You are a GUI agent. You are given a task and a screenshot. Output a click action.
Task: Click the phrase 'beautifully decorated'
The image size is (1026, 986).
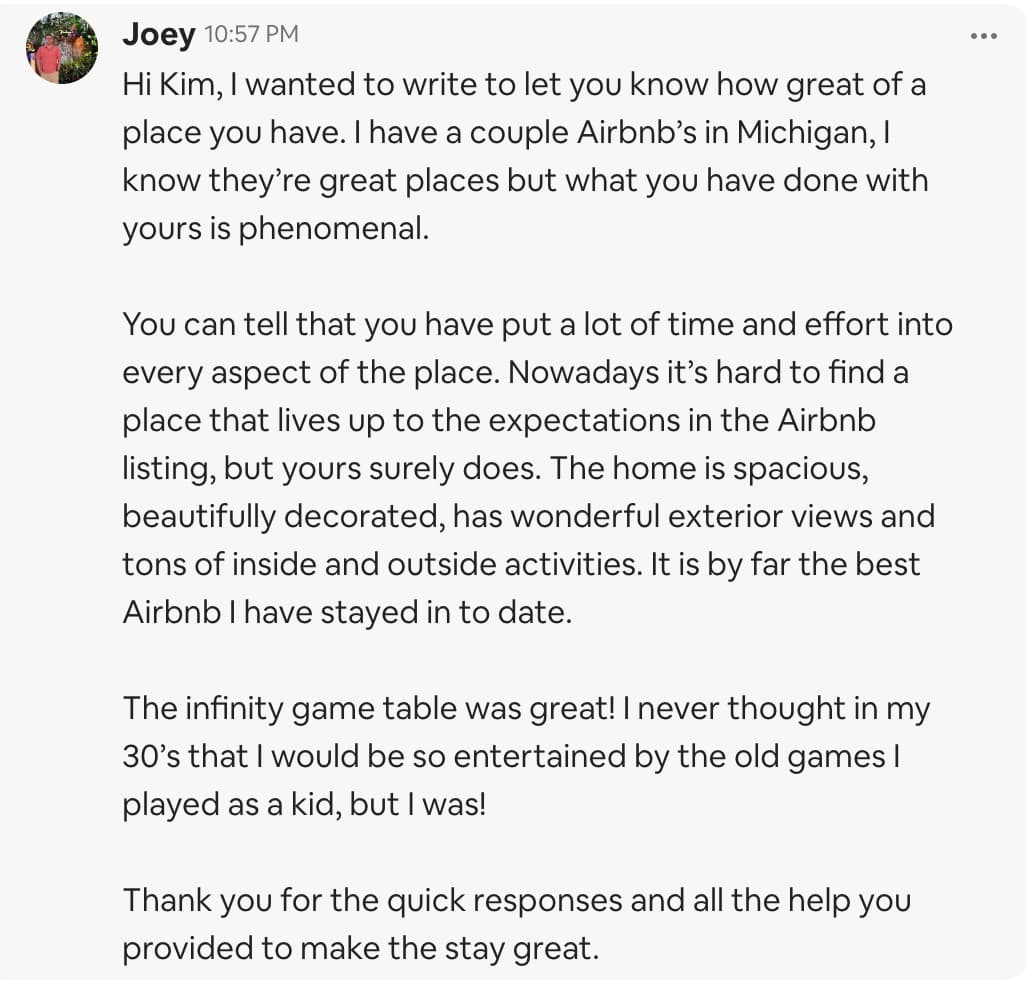click(x=281, y=517)
